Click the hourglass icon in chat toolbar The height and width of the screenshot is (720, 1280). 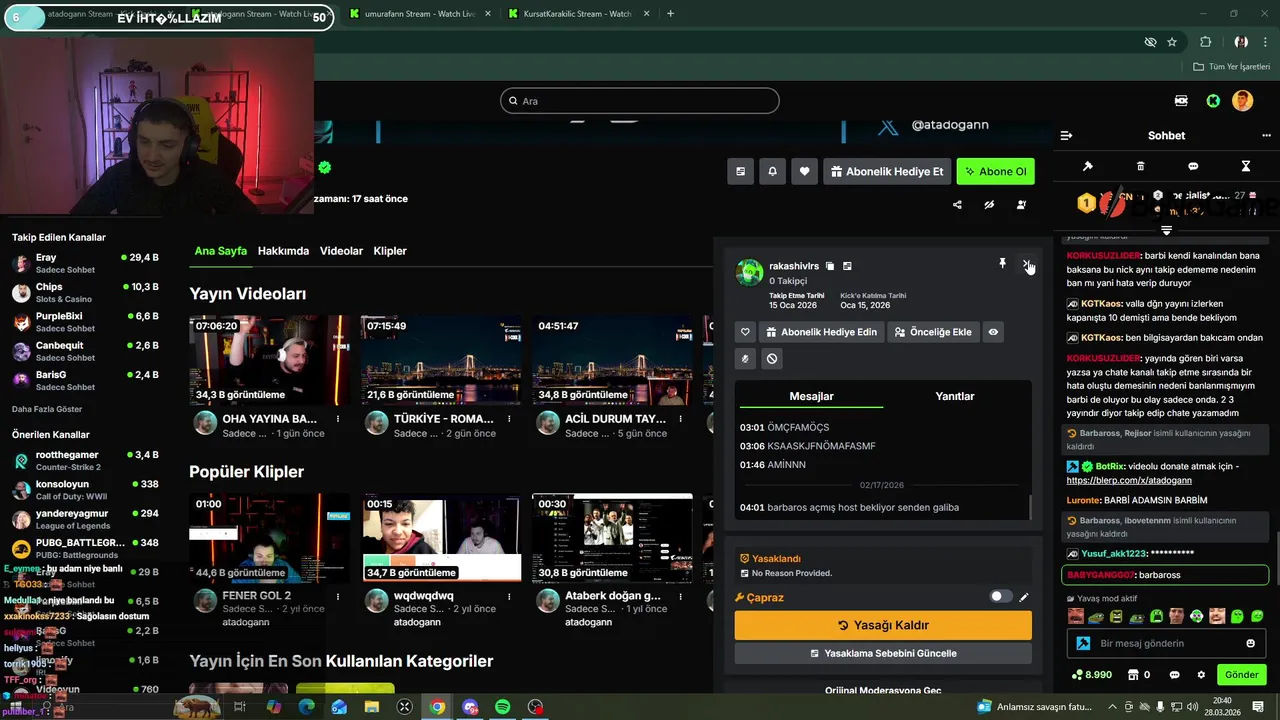(1246, 166)
